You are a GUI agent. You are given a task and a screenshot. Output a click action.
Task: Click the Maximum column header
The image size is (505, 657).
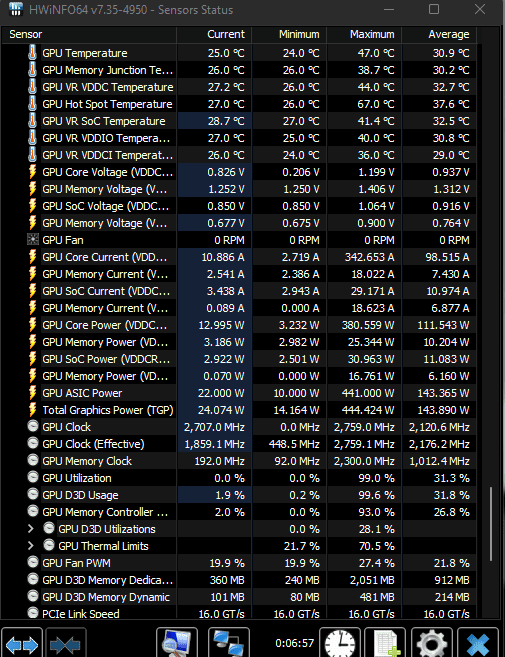coord(364,34)
